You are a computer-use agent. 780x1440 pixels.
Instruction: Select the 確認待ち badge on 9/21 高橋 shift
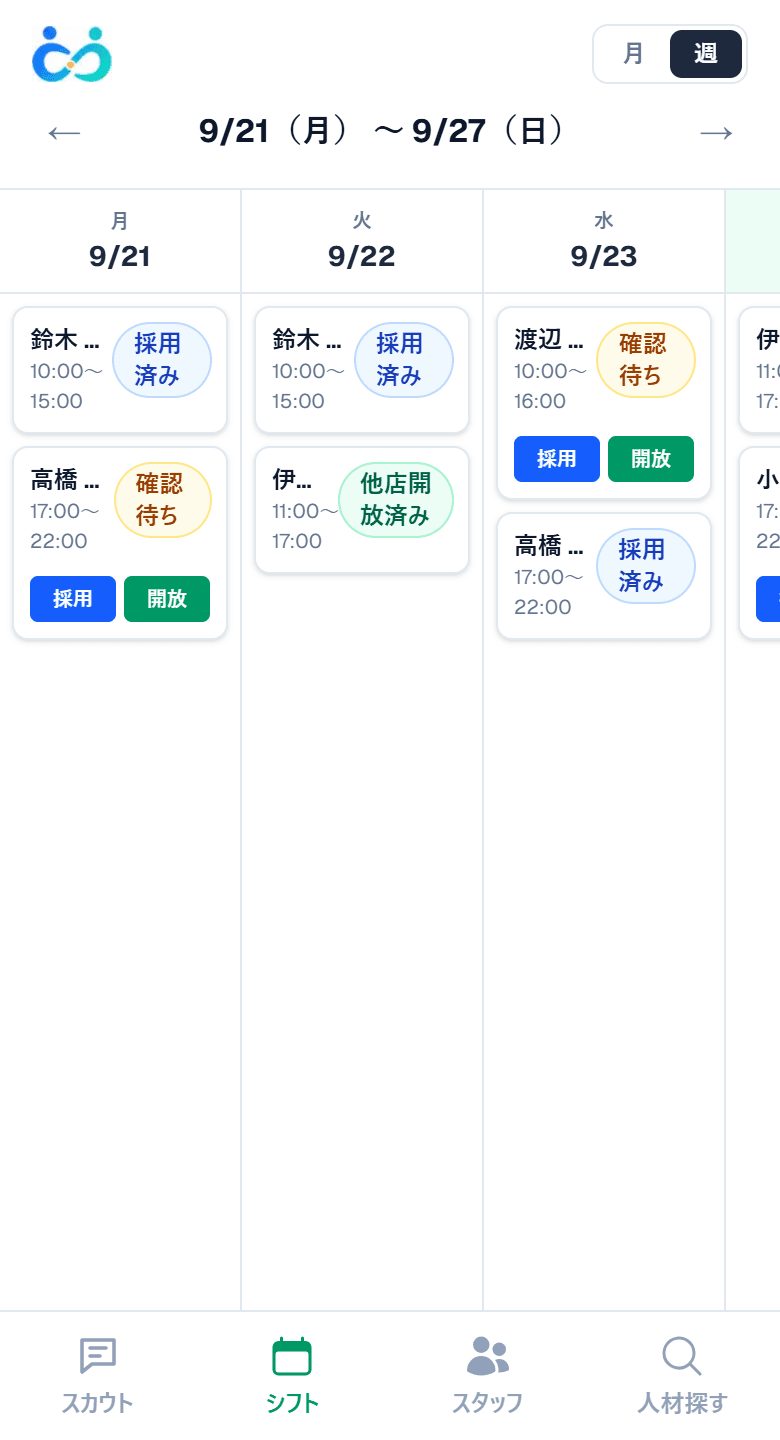163,500
